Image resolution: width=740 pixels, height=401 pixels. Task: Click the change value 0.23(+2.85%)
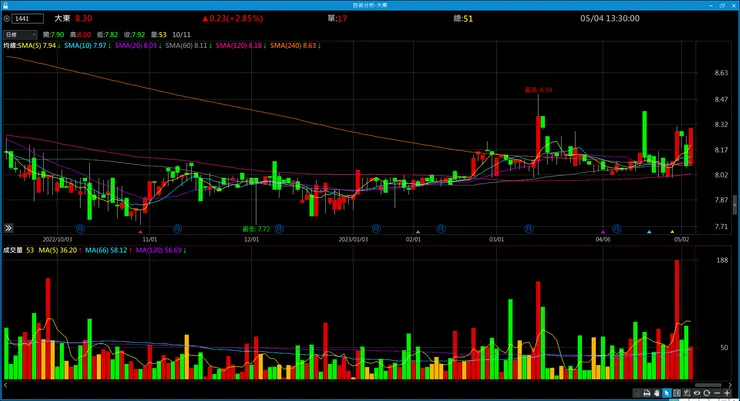point(233,18)
